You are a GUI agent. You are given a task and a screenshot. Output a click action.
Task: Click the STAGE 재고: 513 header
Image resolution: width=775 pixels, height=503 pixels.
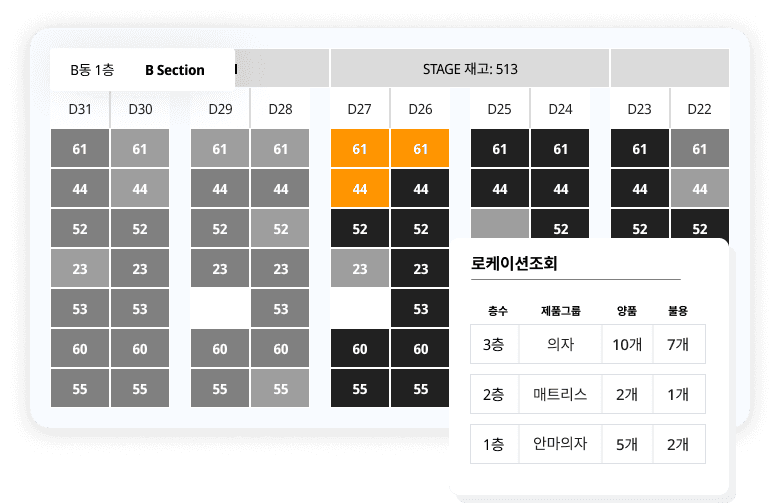470,68
